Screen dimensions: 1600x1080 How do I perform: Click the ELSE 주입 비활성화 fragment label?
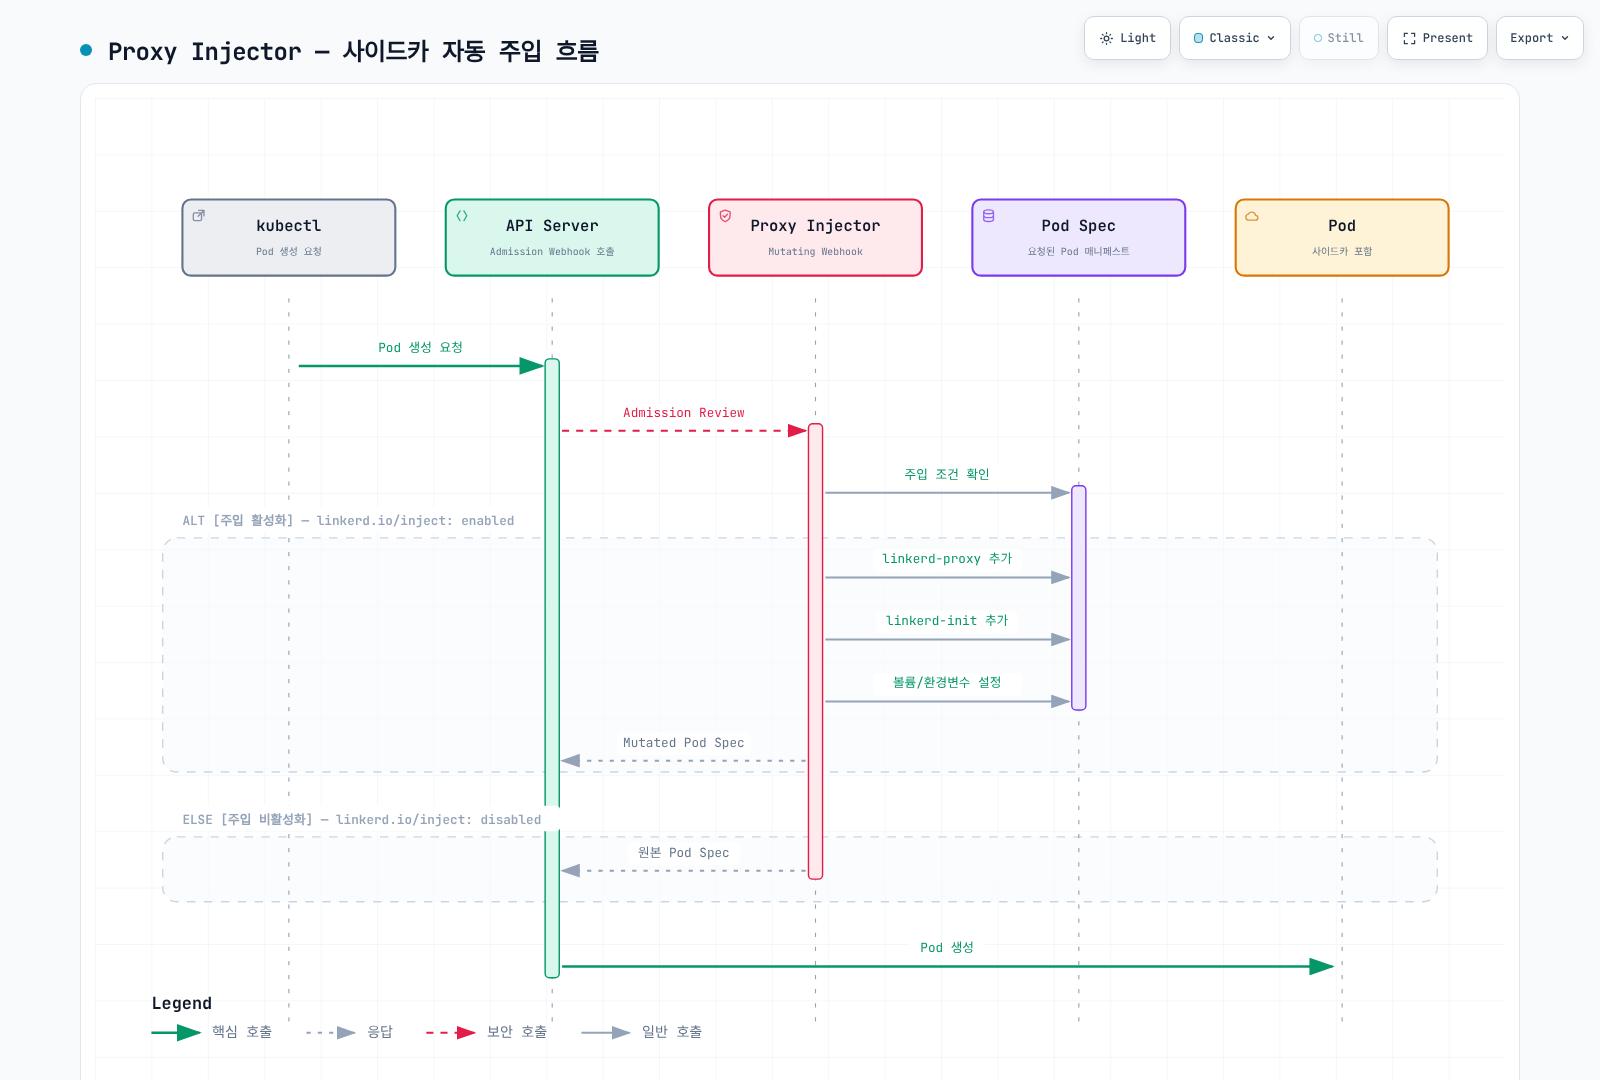[x=361, y=820]
